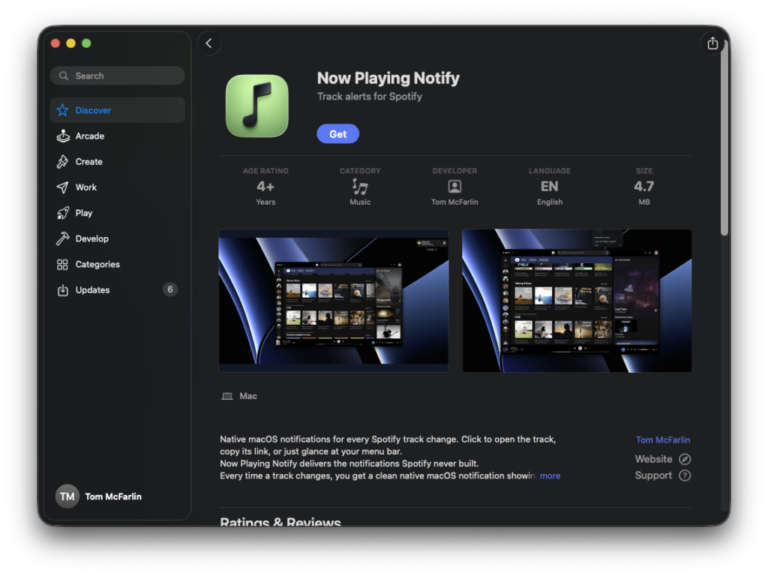768x576 pixels.
Task: Browse Categories in the sidebar
Action: pos(118,264)
